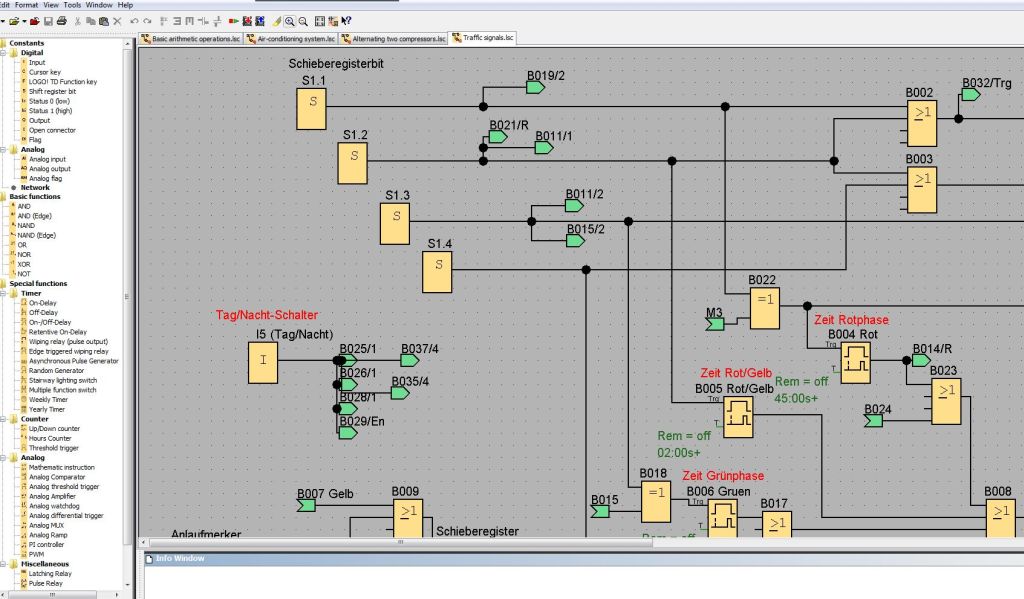
Task: Switch to Alternating two compressors.lsc tab
Action: tap(393, 39)
